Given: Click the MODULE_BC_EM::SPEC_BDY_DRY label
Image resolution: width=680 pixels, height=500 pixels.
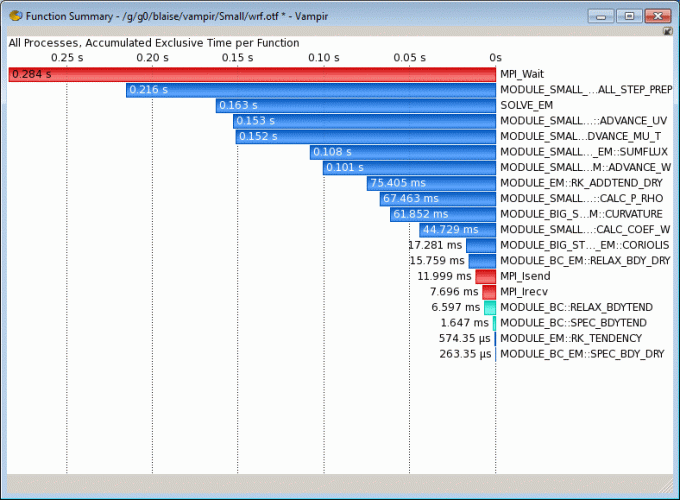Looking at the screenshot, I should tap(582, 355).
